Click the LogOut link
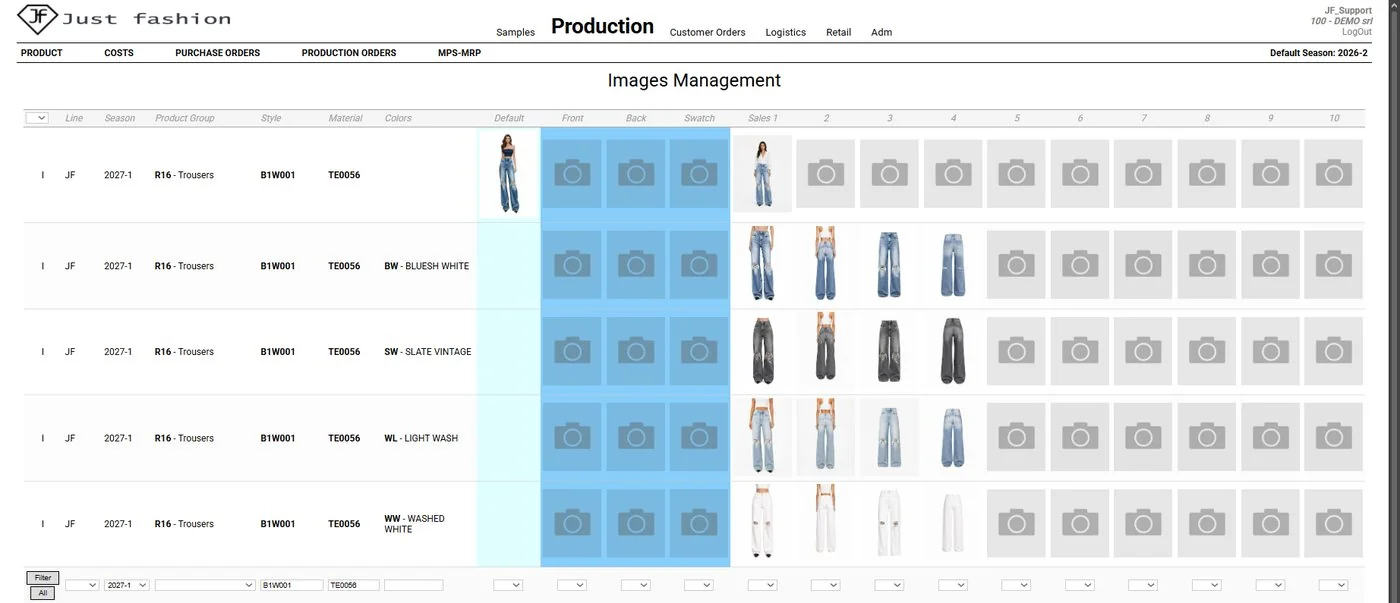Viewport: 1400px width, 603px height. coord(1357,32)
